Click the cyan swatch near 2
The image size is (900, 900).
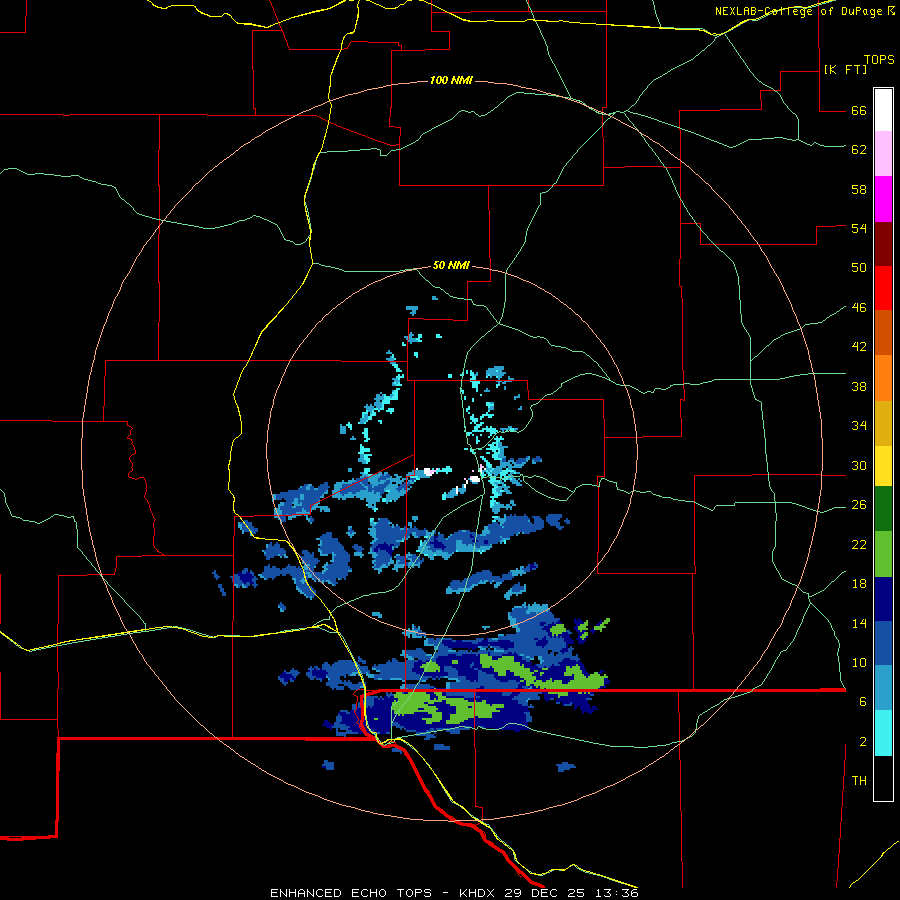[x=883, y=734]
